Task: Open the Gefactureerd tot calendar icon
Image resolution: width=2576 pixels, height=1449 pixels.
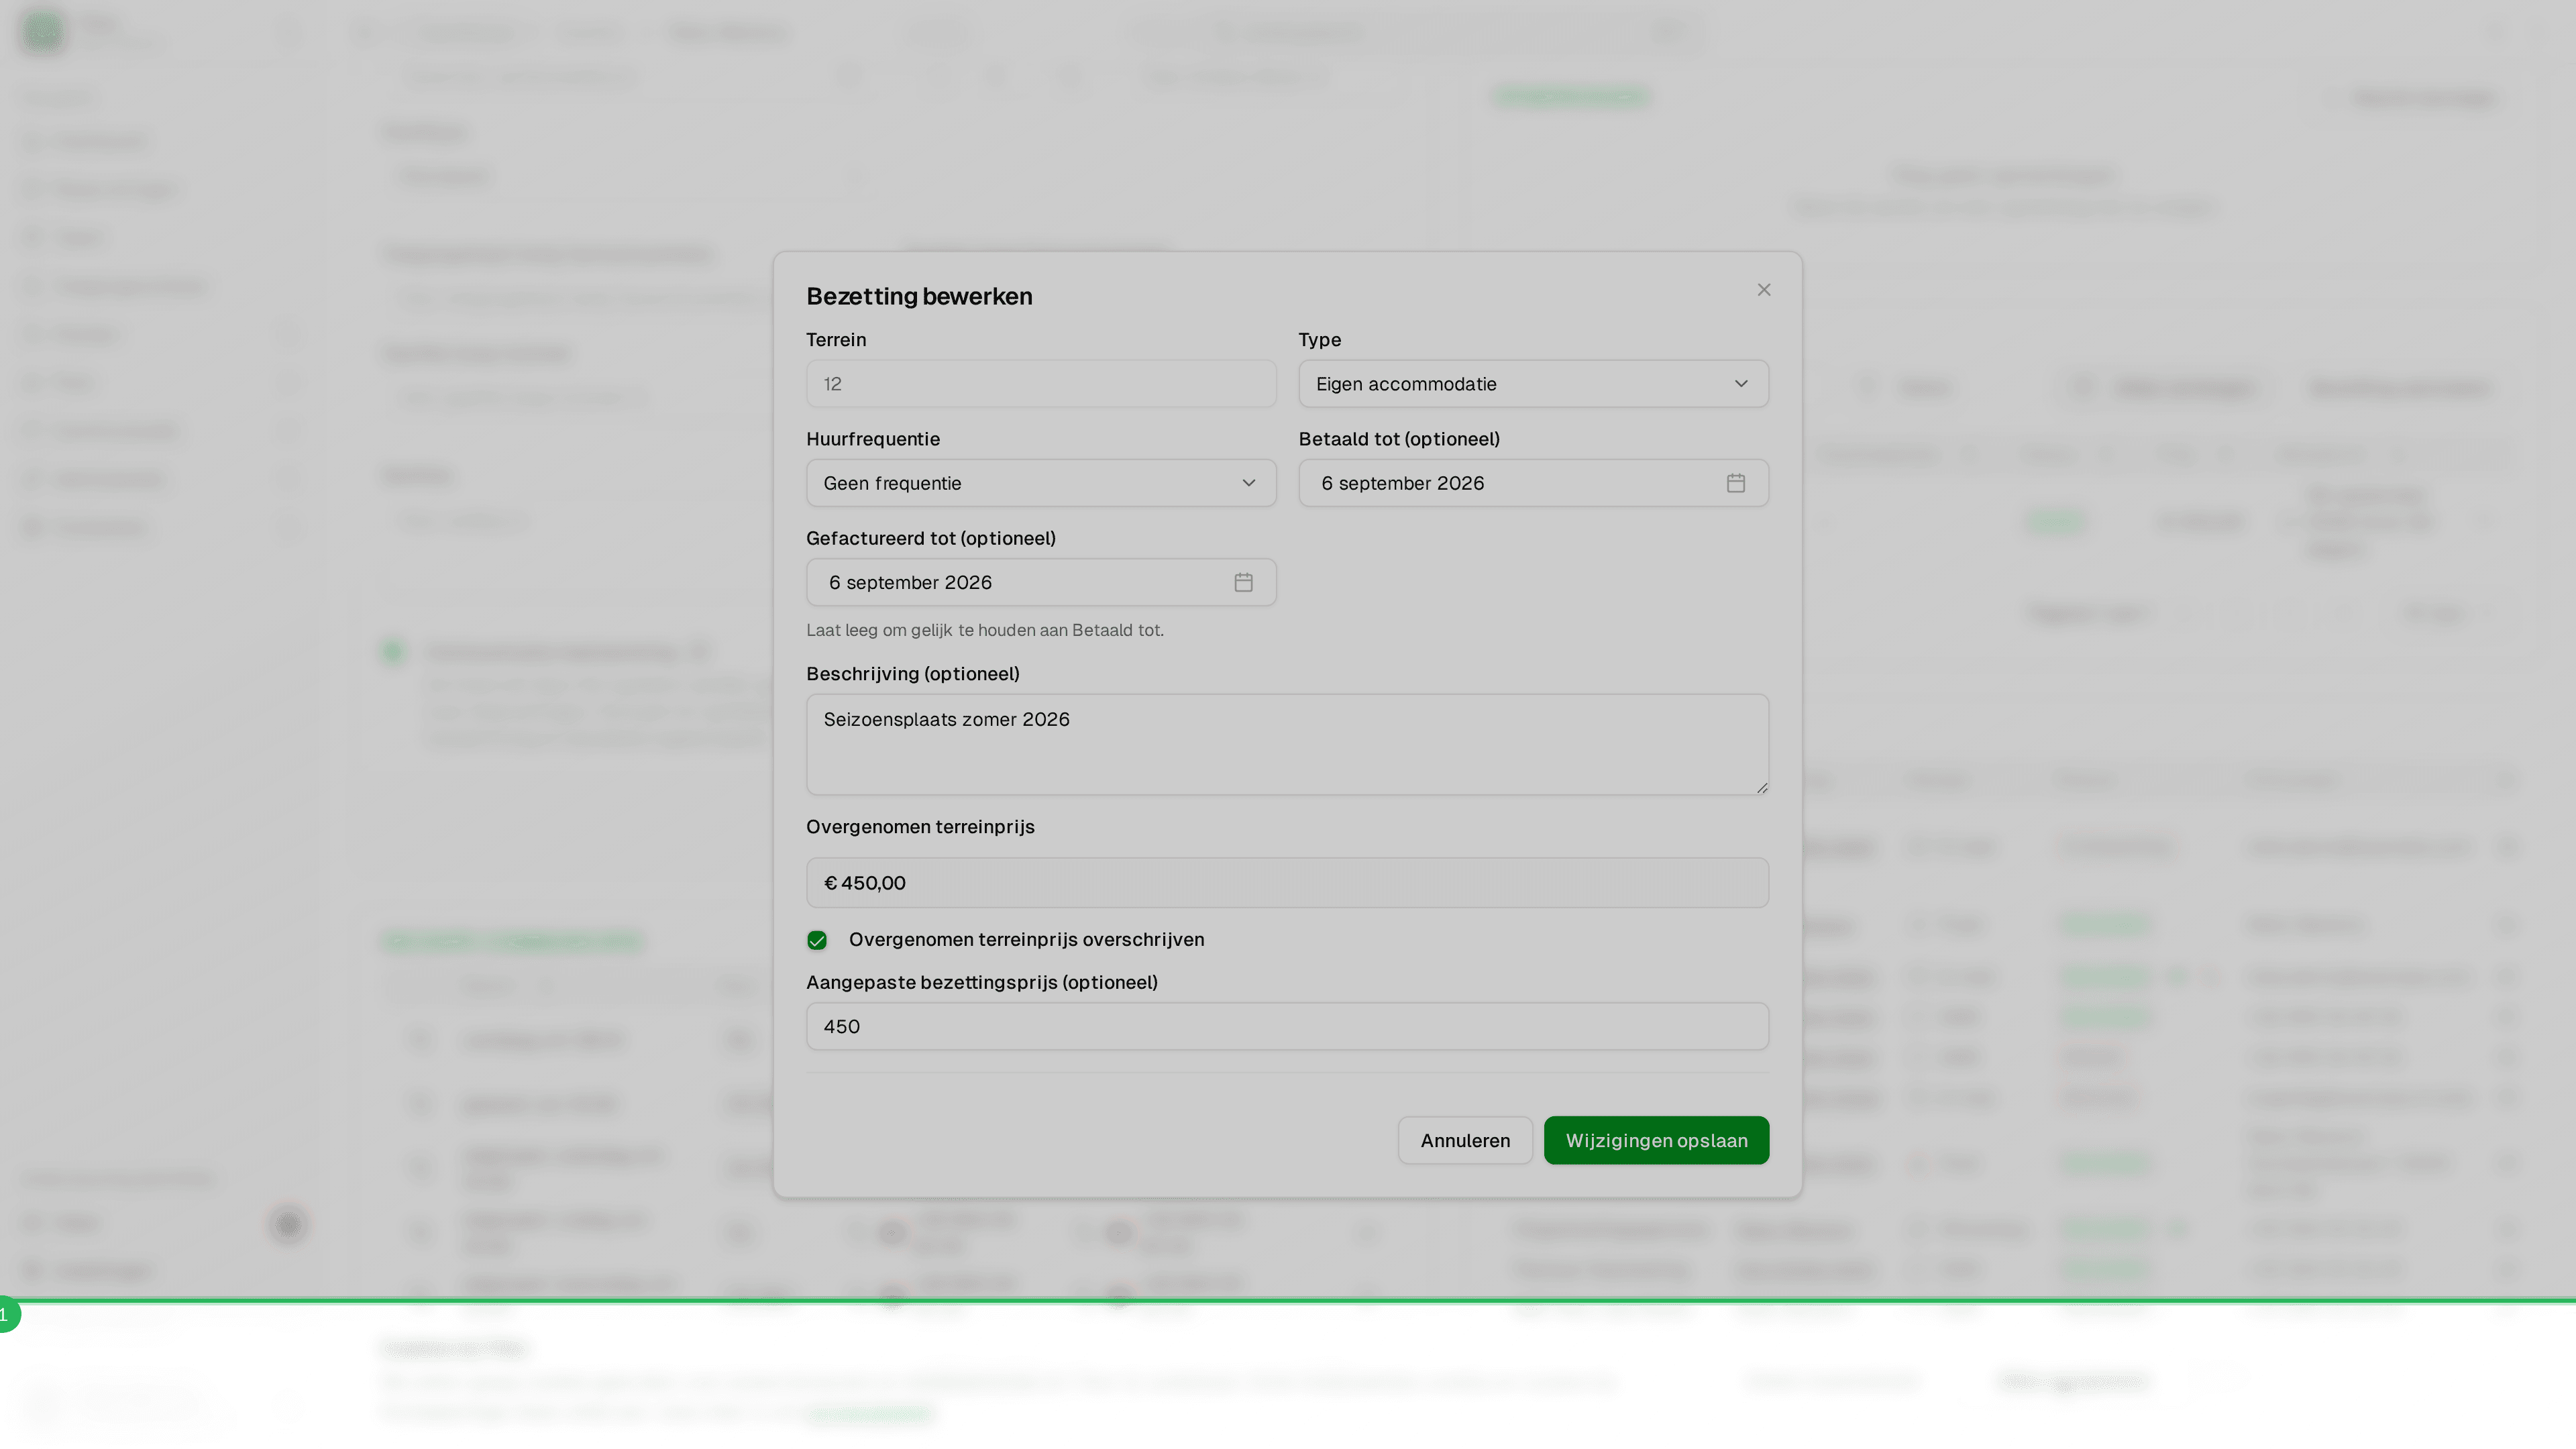Action: 1243,582
